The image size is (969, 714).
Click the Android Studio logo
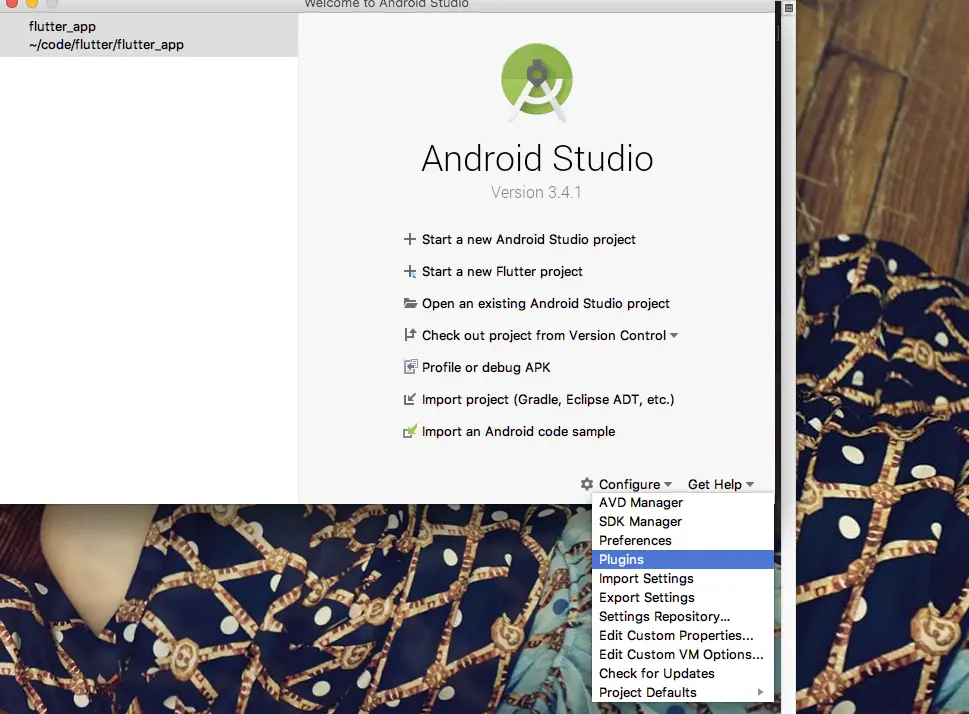click(x=536, y=82)
